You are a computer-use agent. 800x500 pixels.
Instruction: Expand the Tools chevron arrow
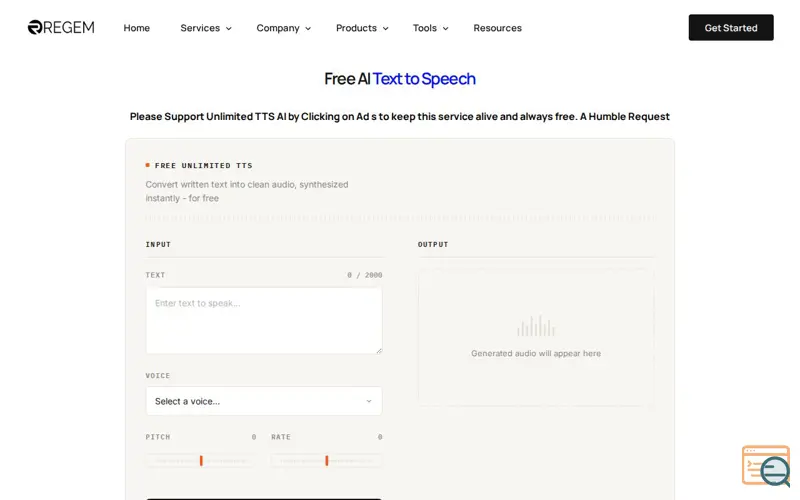(445, 29)
